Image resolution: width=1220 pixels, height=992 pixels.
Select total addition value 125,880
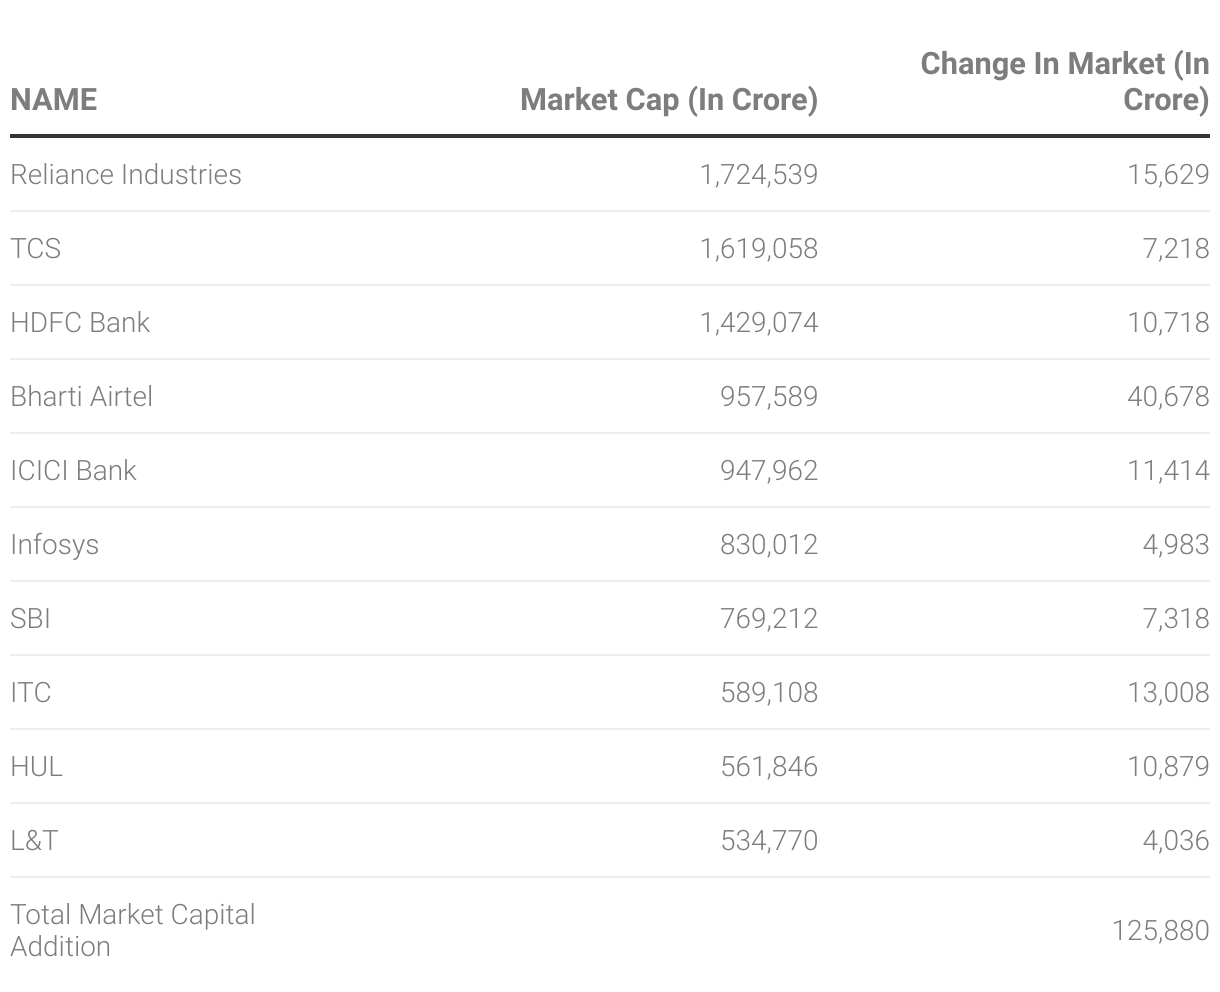coord(1160,931)
